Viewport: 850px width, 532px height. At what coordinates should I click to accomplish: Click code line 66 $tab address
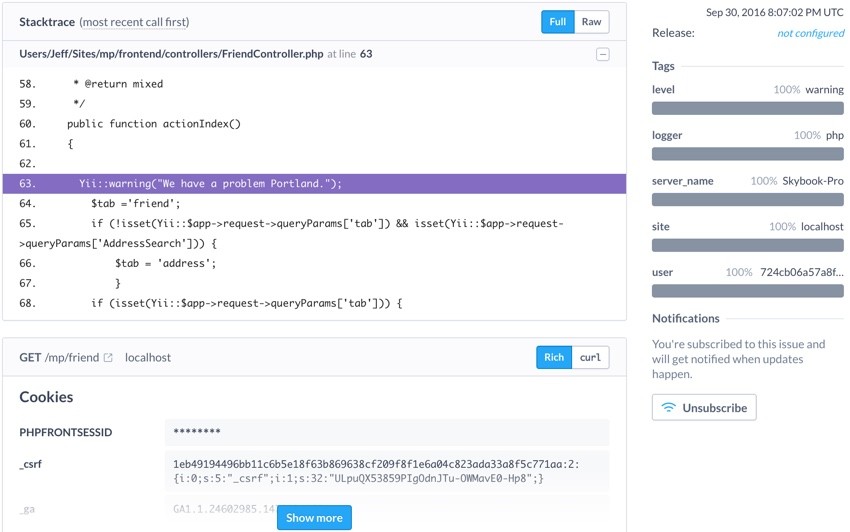(165, 264)
